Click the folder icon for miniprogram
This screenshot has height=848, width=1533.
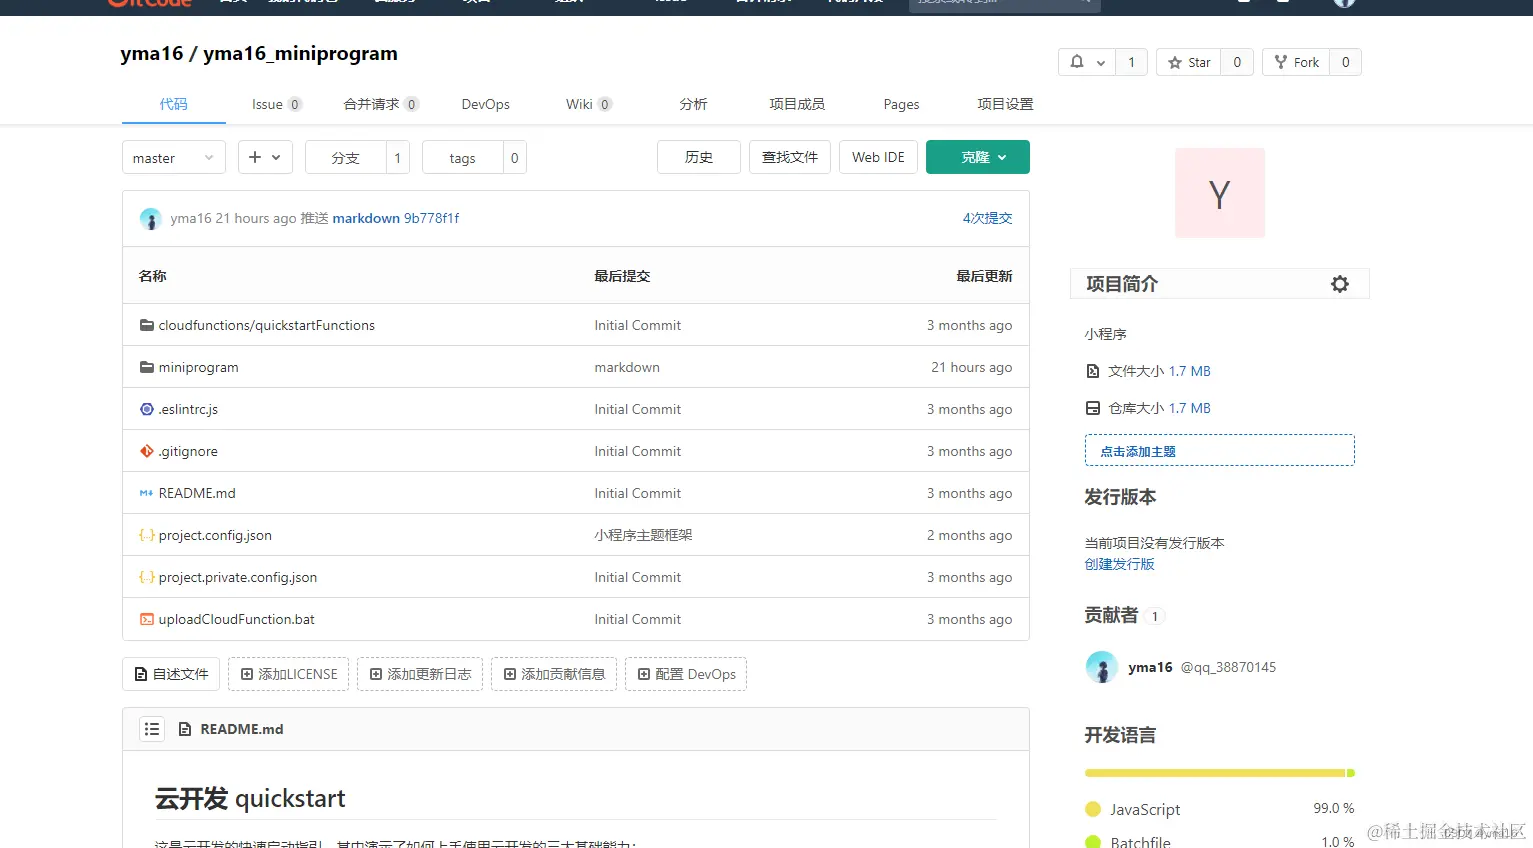(x=145, y=367)
